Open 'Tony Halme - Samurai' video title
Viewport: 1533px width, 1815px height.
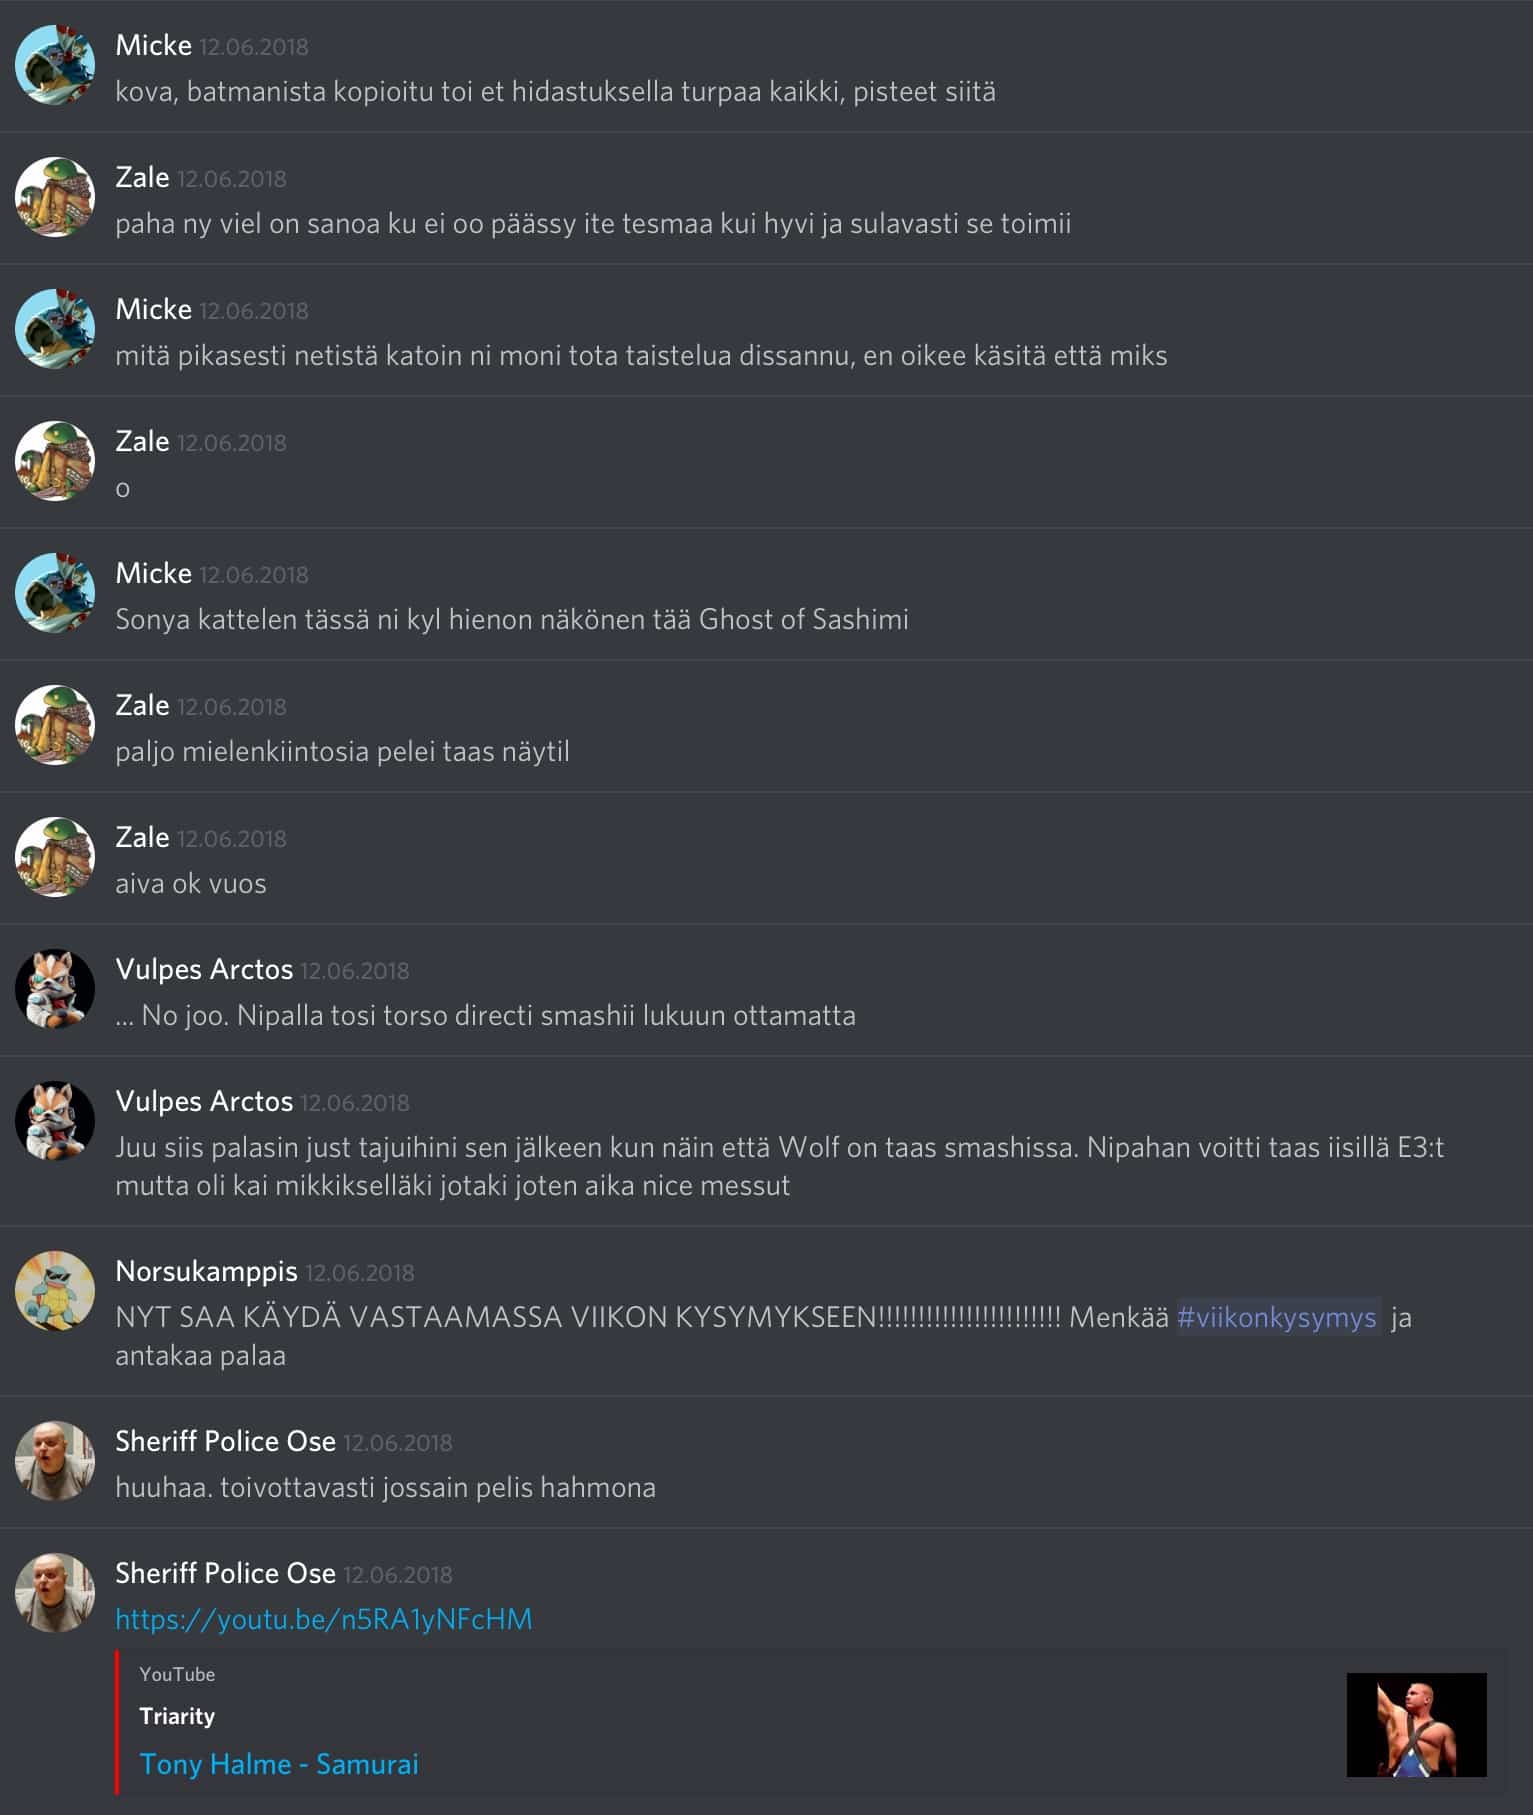tap(279, 1764)
